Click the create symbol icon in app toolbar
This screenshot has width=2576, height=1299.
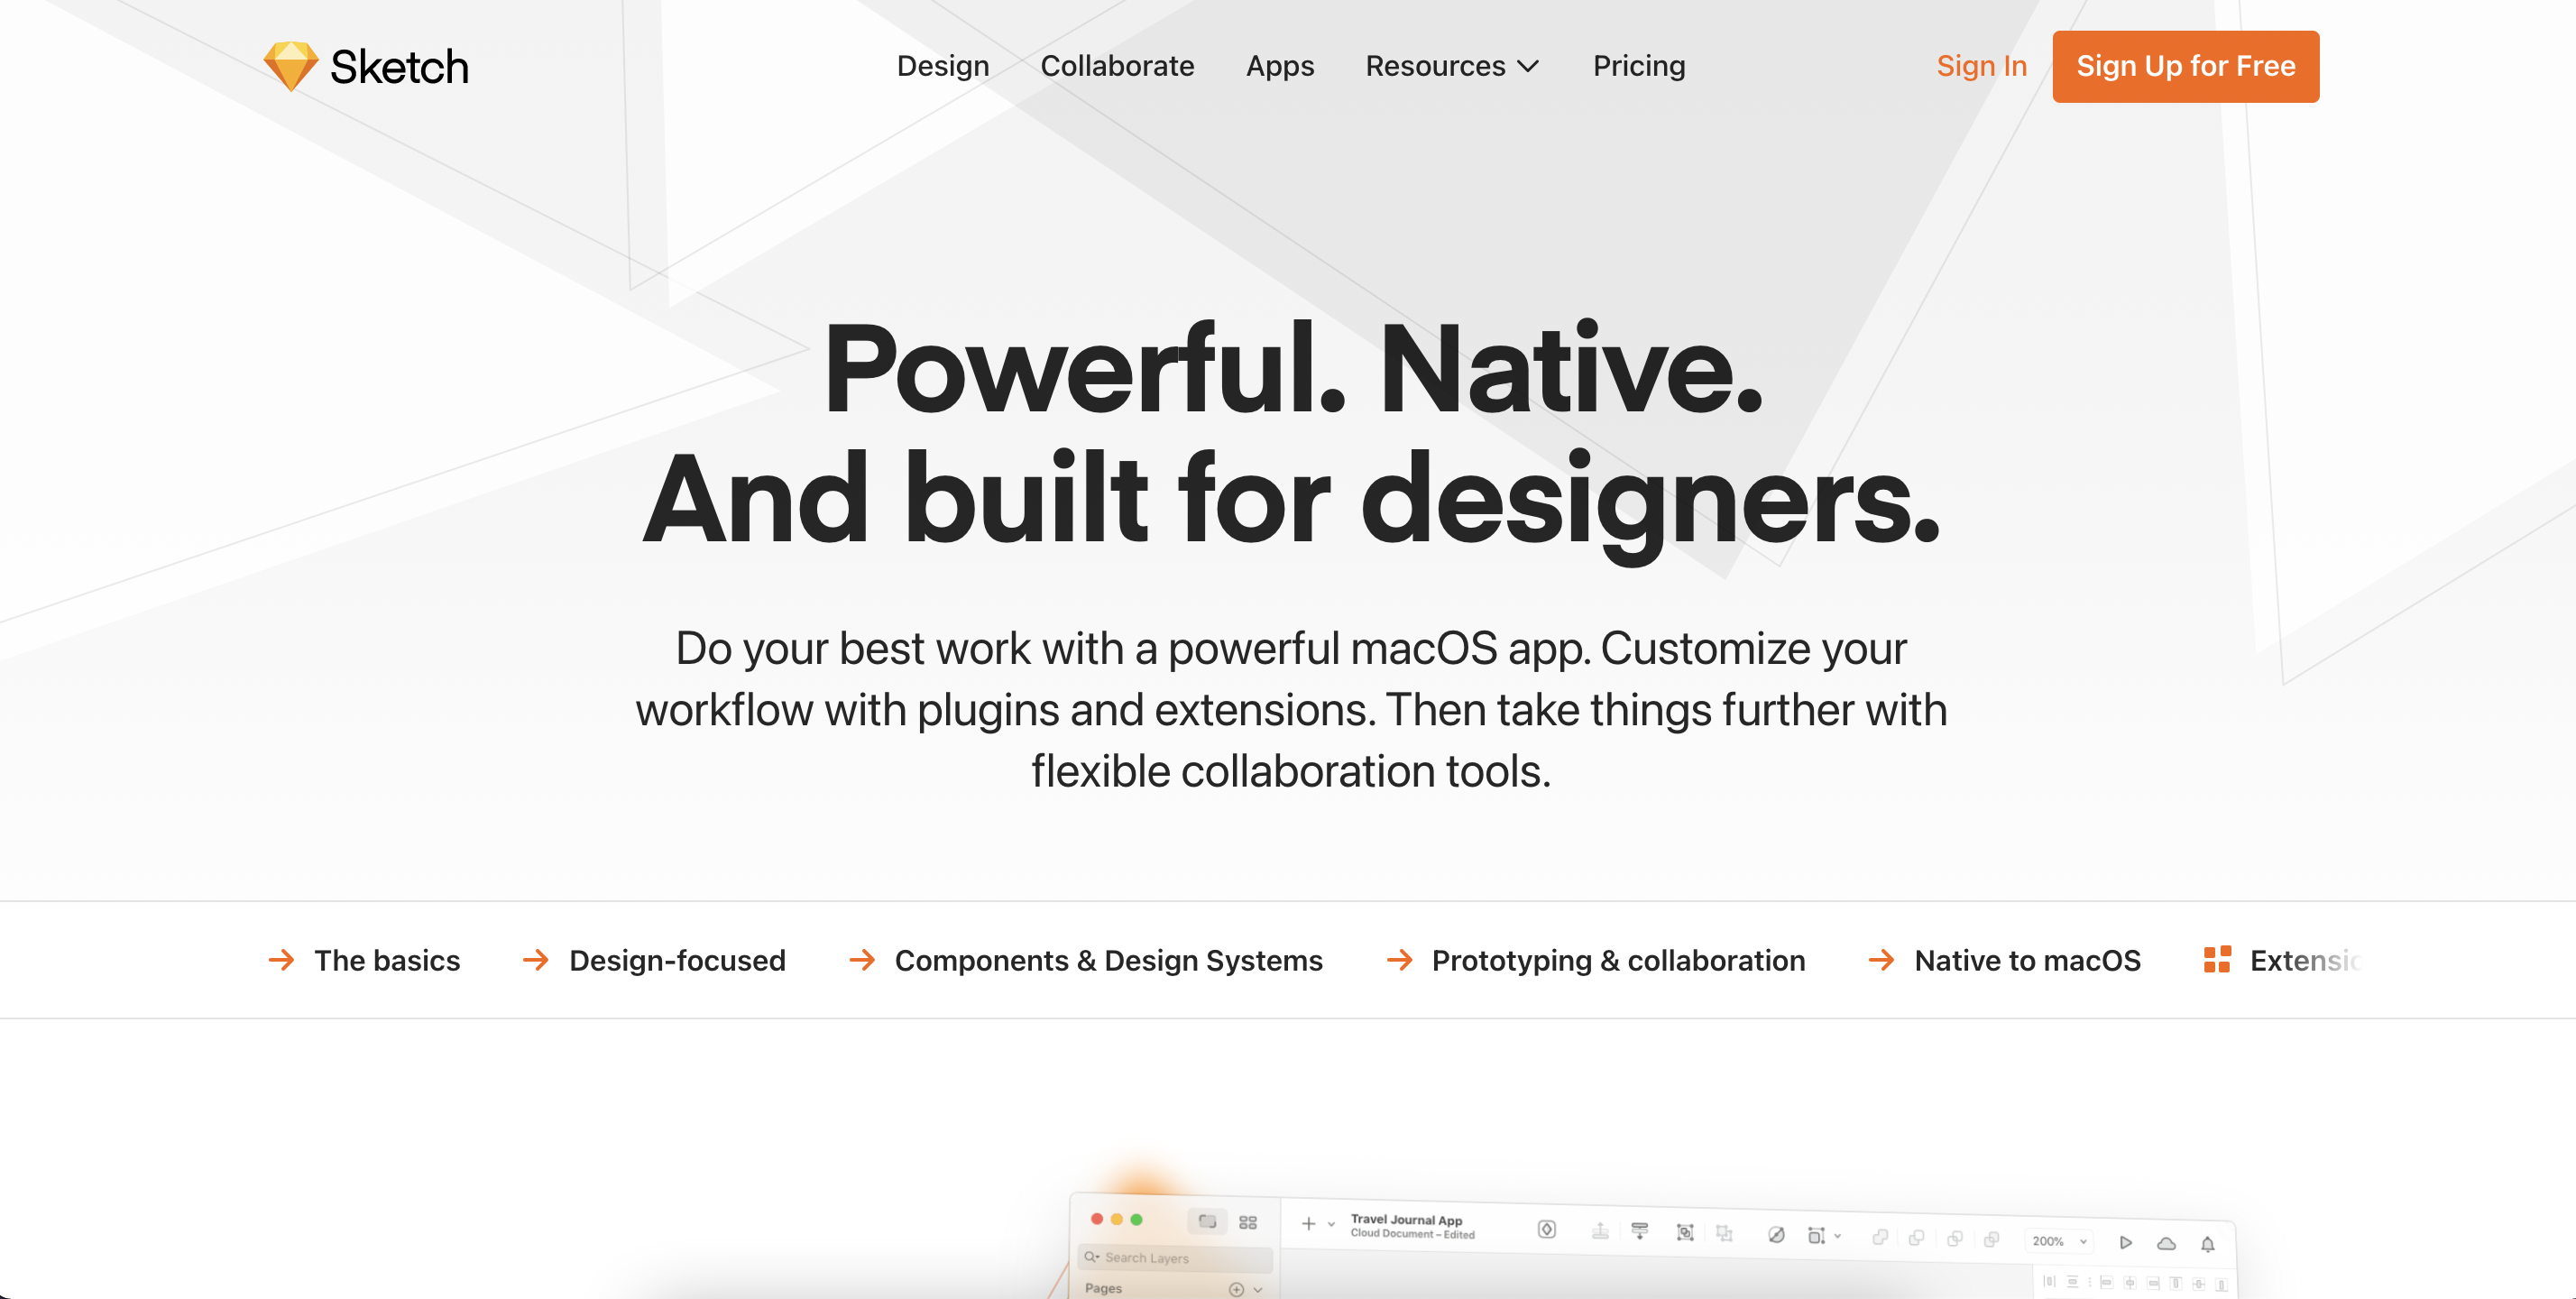pyautogui.click(x=1546, y=1229)
